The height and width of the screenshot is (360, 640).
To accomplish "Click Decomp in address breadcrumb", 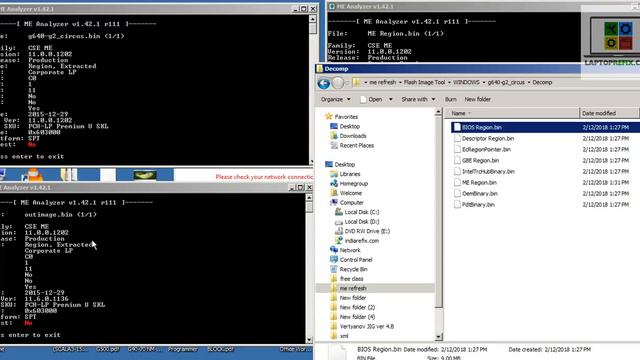I will (542, 82).
